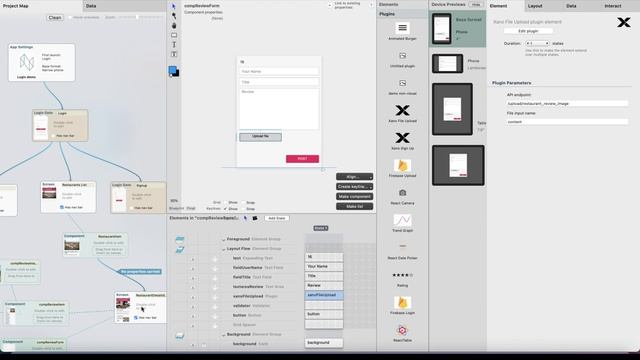The image size is (640, 360).
Task: Click the Background layer stack icon
Action: [180, 336]
